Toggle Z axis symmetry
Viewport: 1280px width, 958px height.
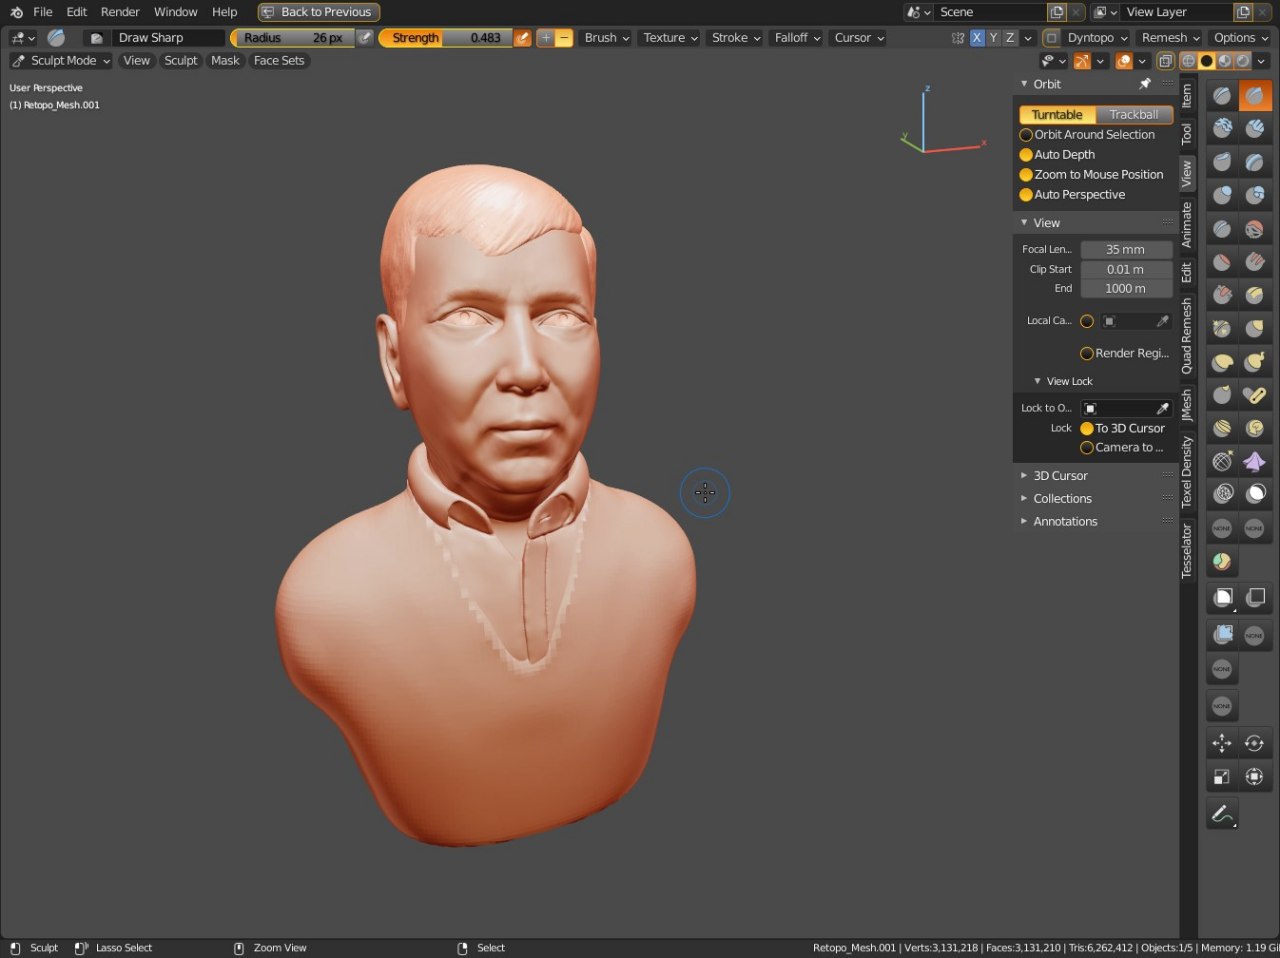(1010, 37)
